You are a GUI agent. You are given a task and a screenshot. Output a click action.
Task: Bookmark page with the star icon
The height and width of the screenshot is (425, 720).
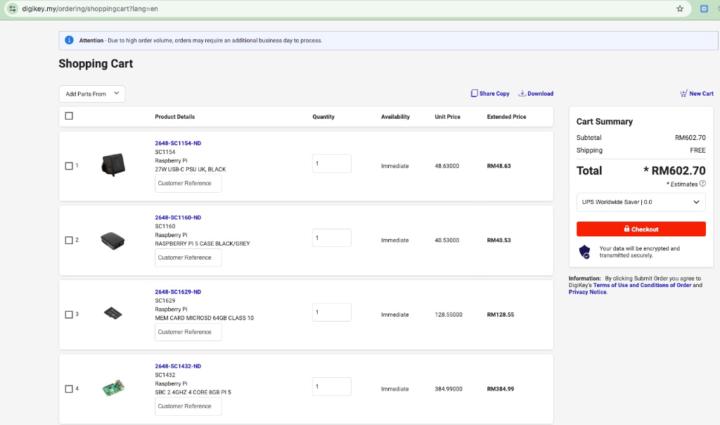(x=680, y=8)
